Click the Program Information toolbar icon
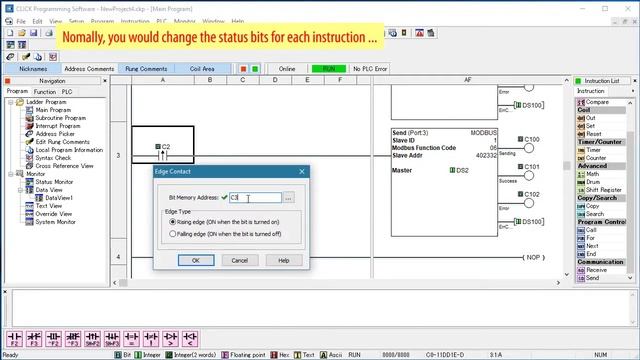640x360 pixels. [38, 57]
